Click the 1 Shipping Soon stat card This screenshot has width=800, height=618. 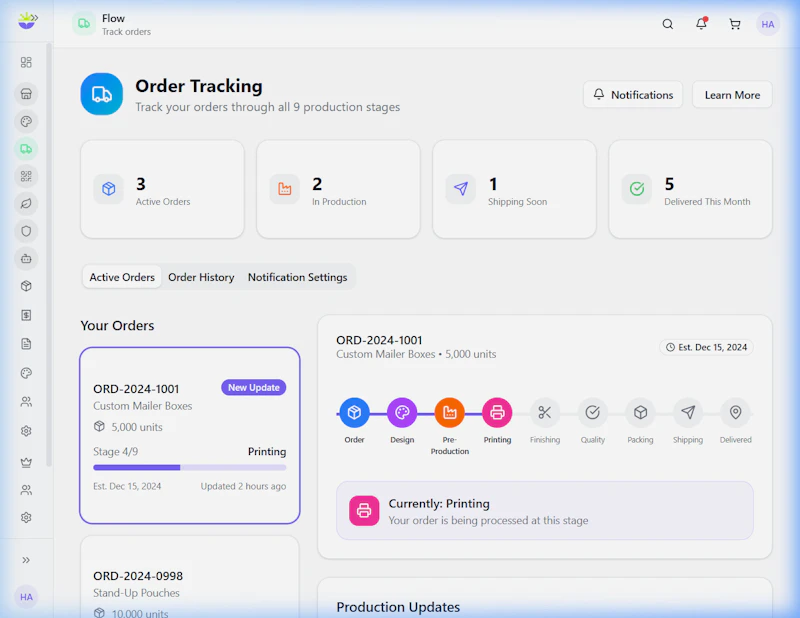514,189
